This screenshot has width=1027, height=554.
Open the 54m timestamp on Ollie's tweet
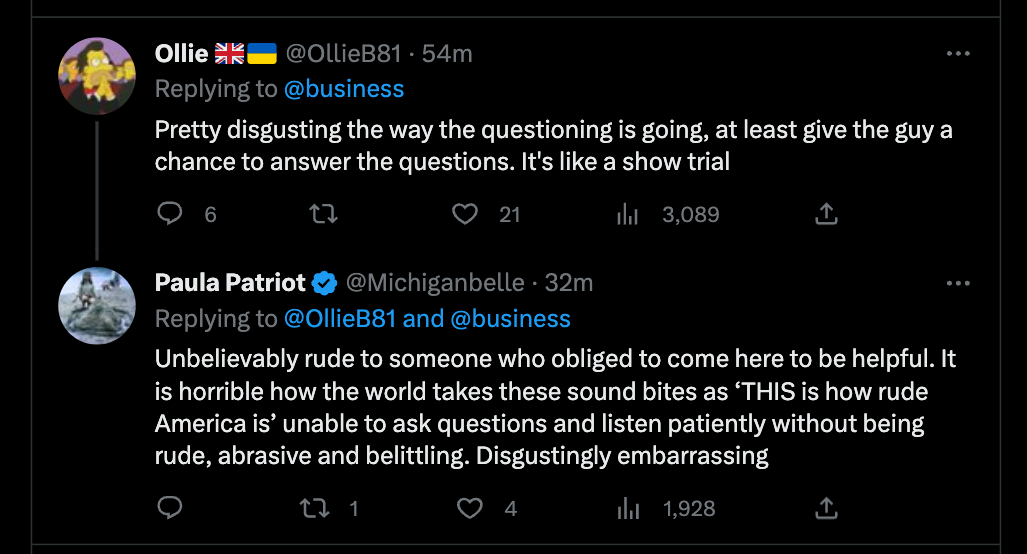coord(447,54)
